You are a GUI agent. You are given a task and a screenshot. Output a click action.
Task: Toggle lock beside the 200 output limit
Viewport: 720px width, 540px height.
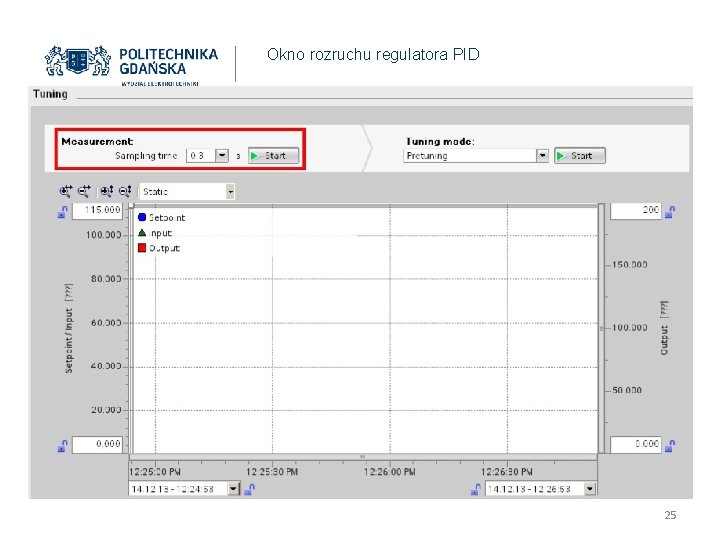pyautogui.click(x=670, y=212)
